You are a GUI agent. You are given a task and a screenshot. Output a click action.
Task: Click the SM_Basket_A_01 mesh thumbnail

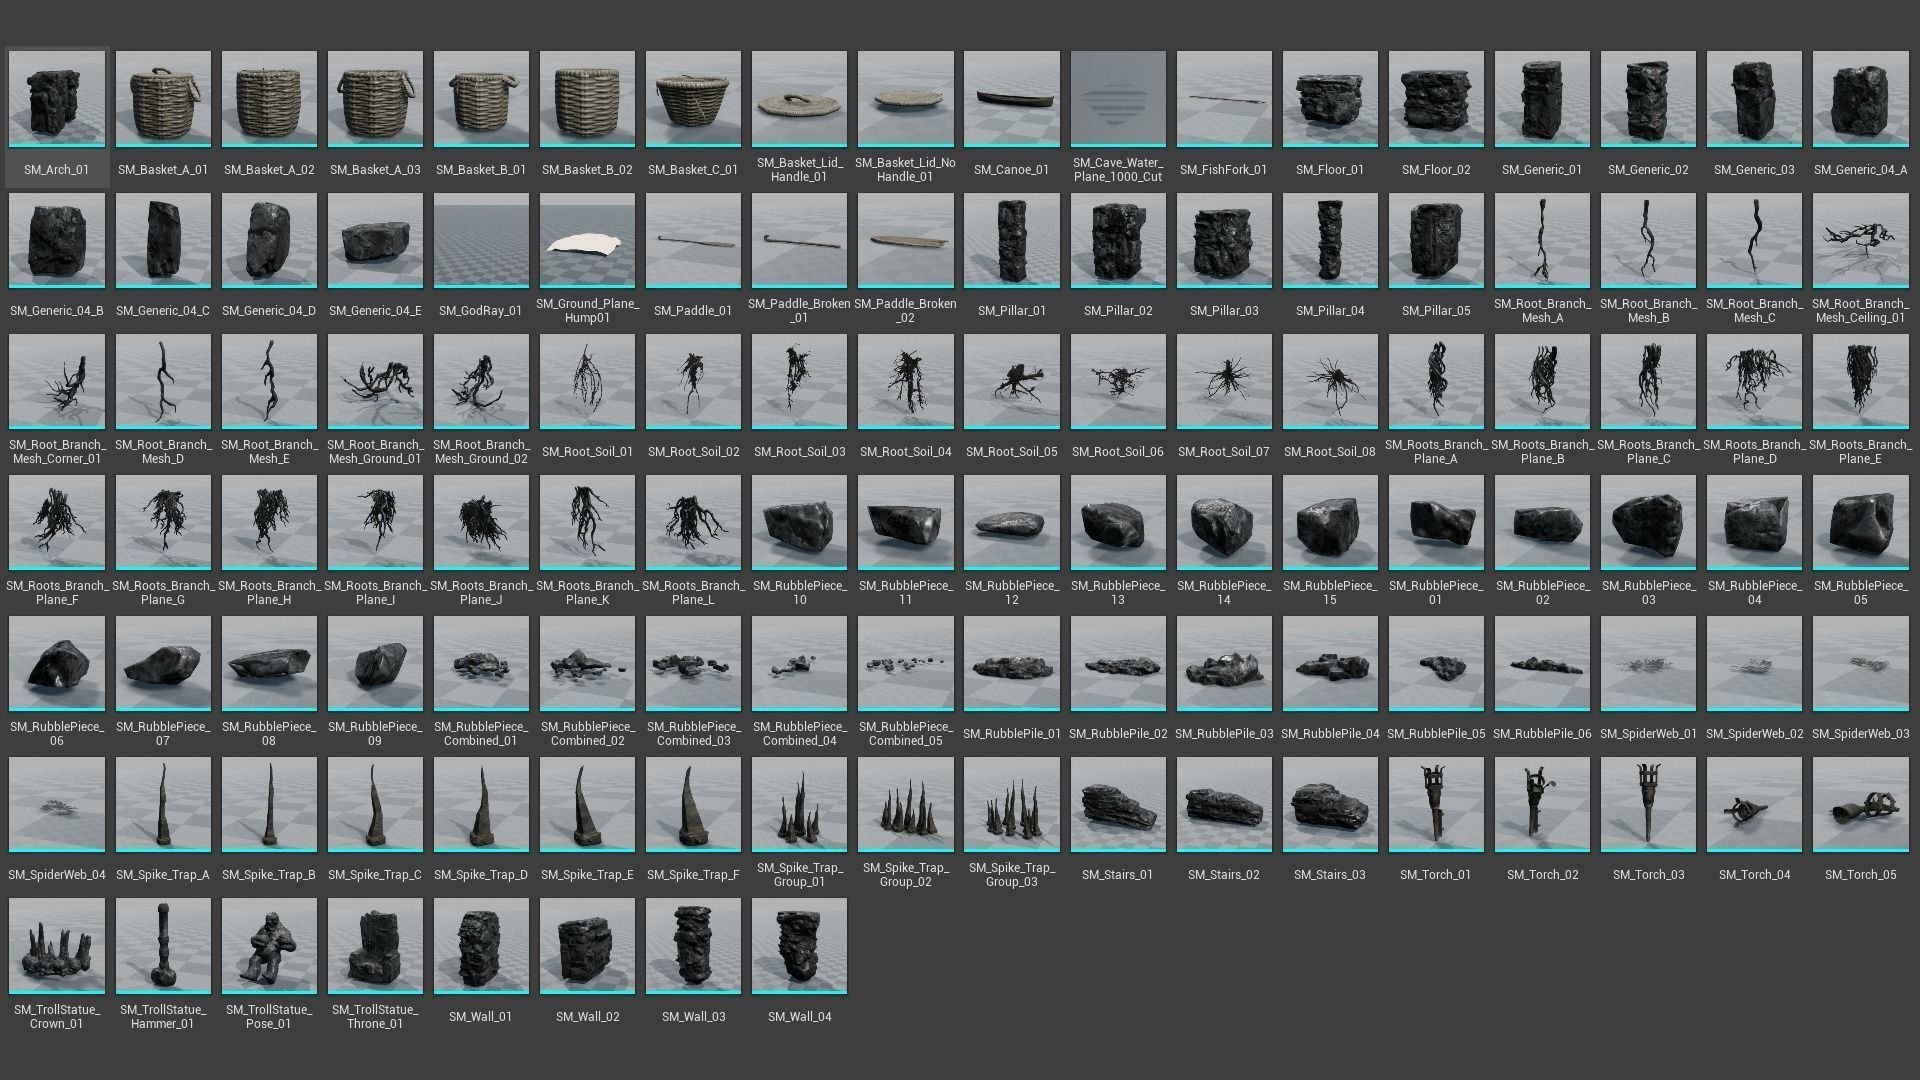(x=163, y=99)
